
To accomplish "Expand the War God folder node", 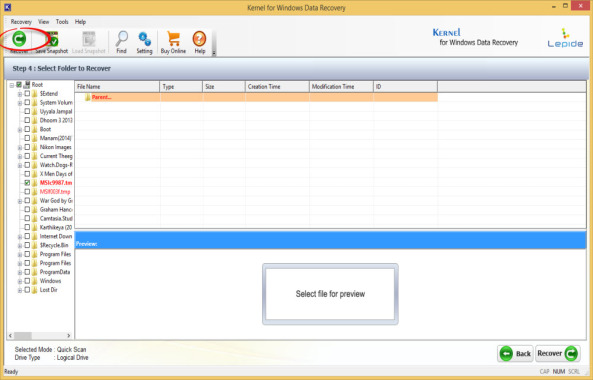I will click(x=20, y=201).
